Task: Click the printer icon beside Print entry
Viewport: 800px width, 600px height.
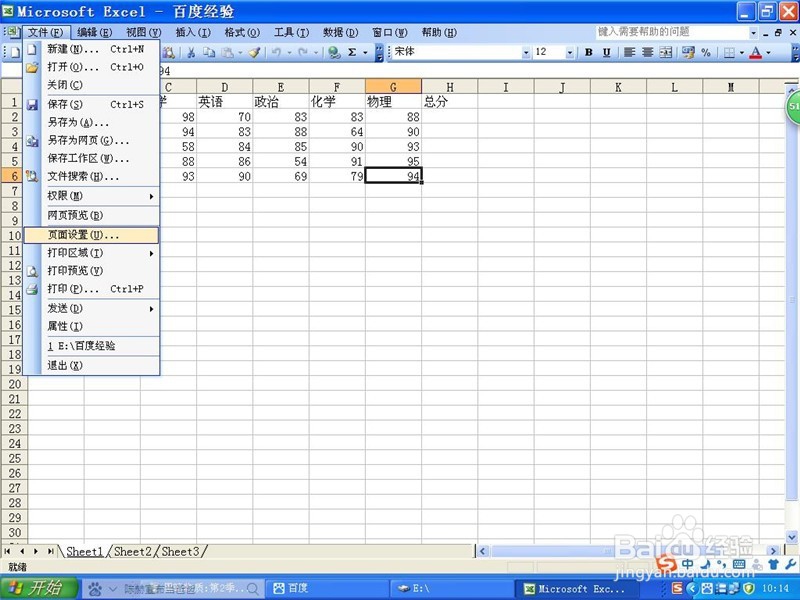Action: 32,289
